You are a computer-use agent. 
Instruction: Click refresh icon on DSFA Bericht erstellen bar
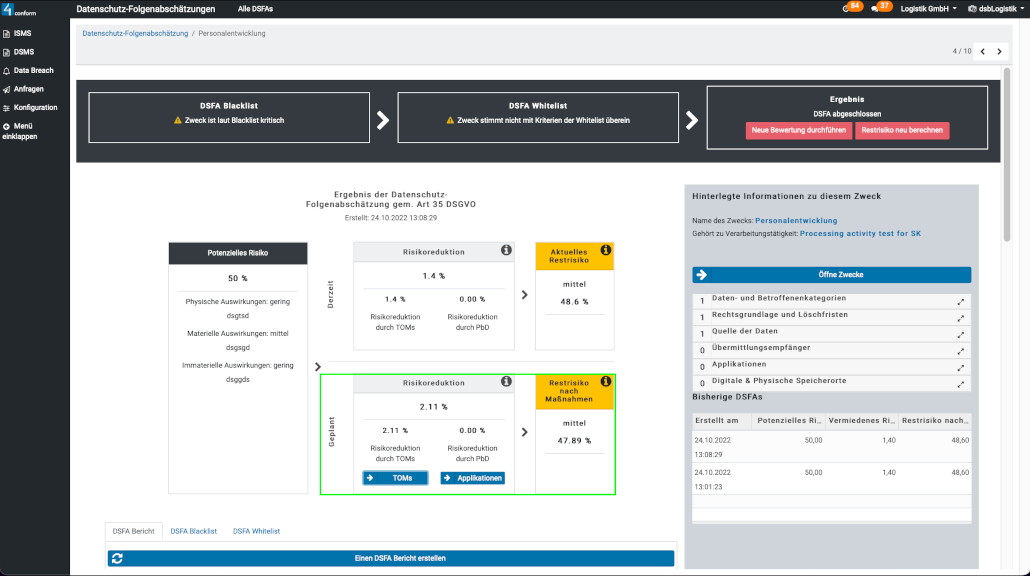(117, 558)
